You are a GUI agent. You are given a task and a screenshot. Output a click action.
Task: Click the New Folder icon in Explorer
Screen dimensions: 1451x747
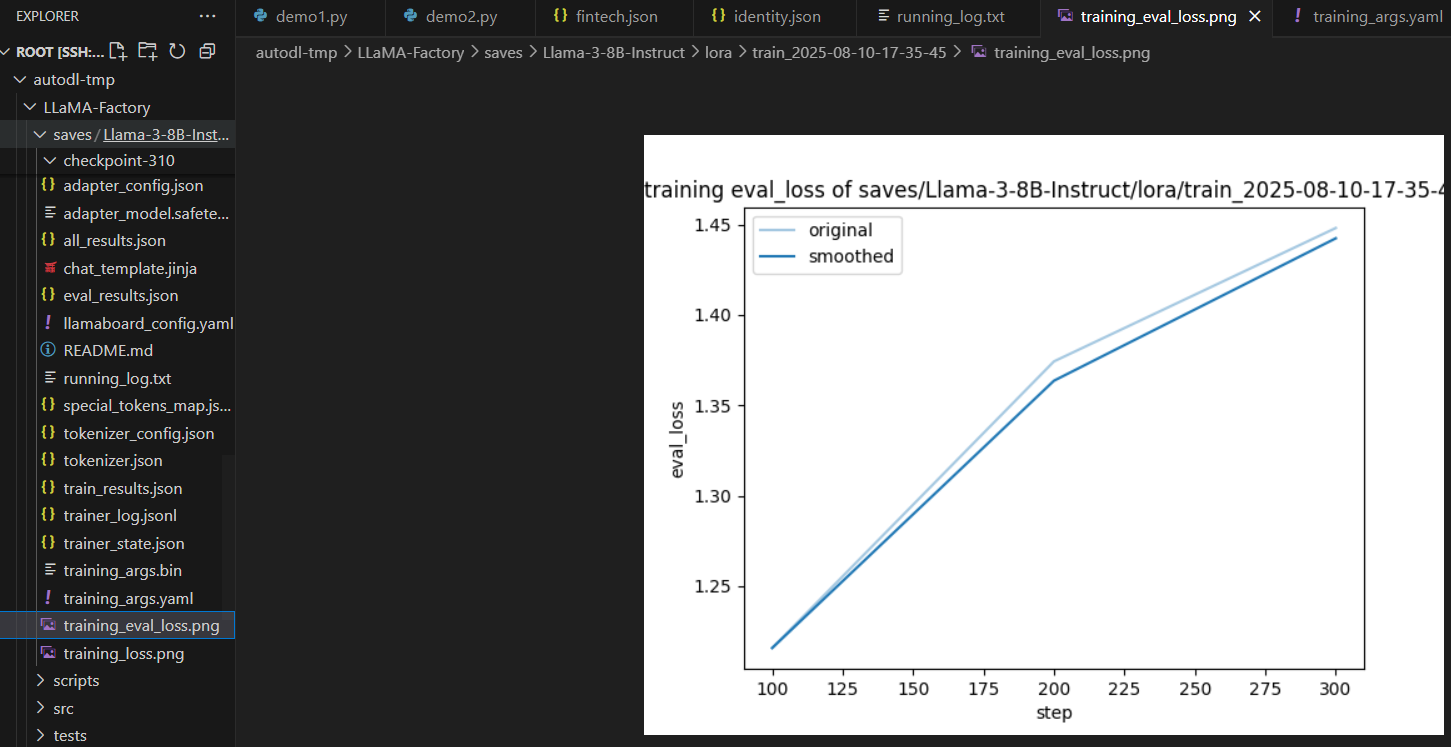(148, 51)
